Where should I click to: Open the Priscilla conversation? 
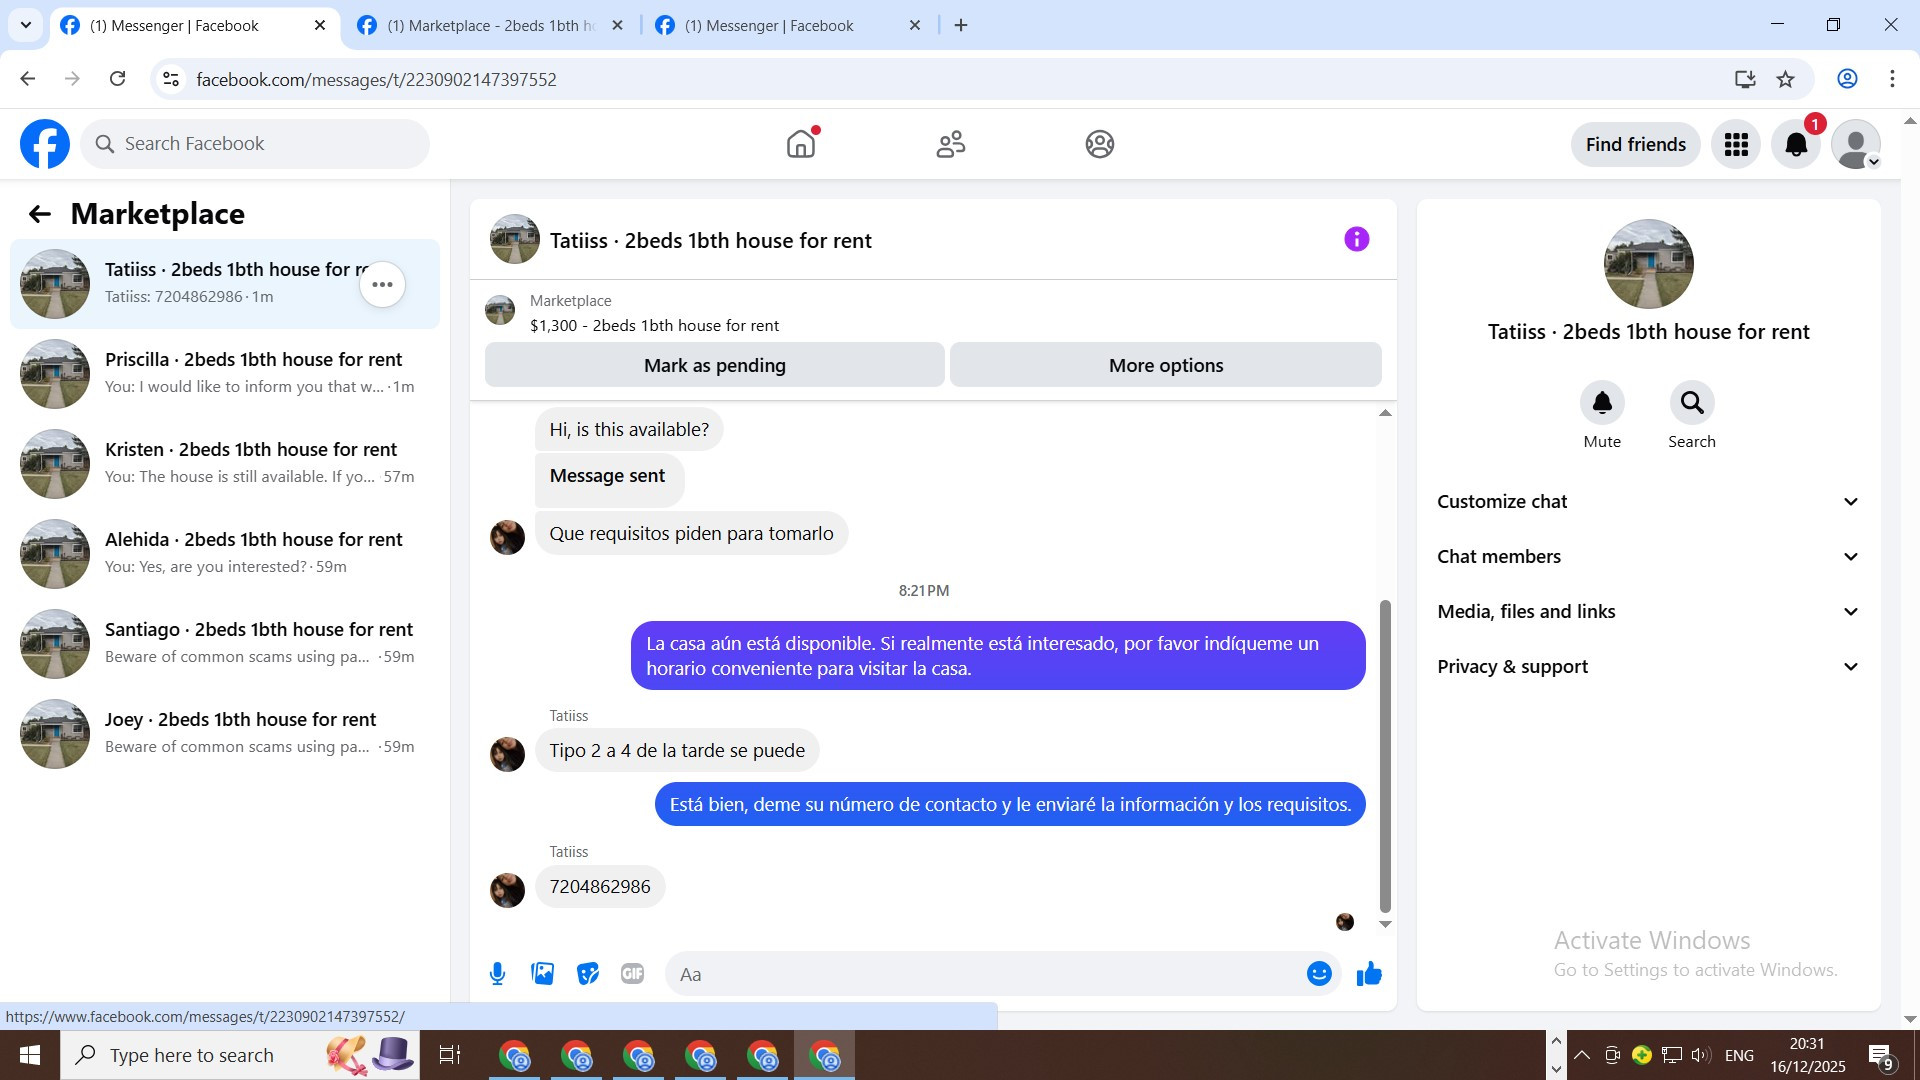coord(225,373)
